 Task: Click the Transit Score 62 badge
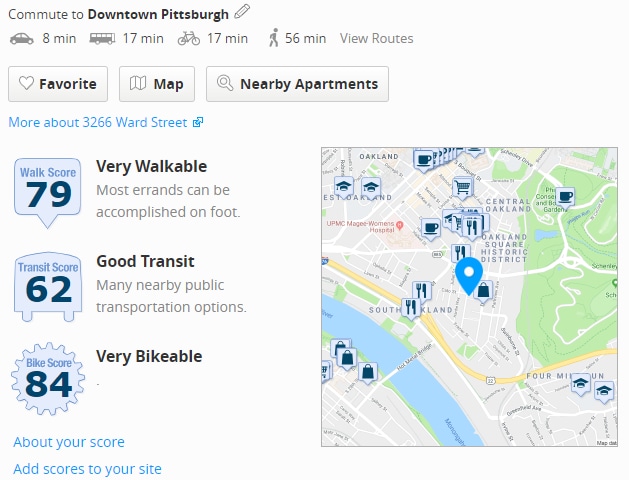tap(48, 287)
